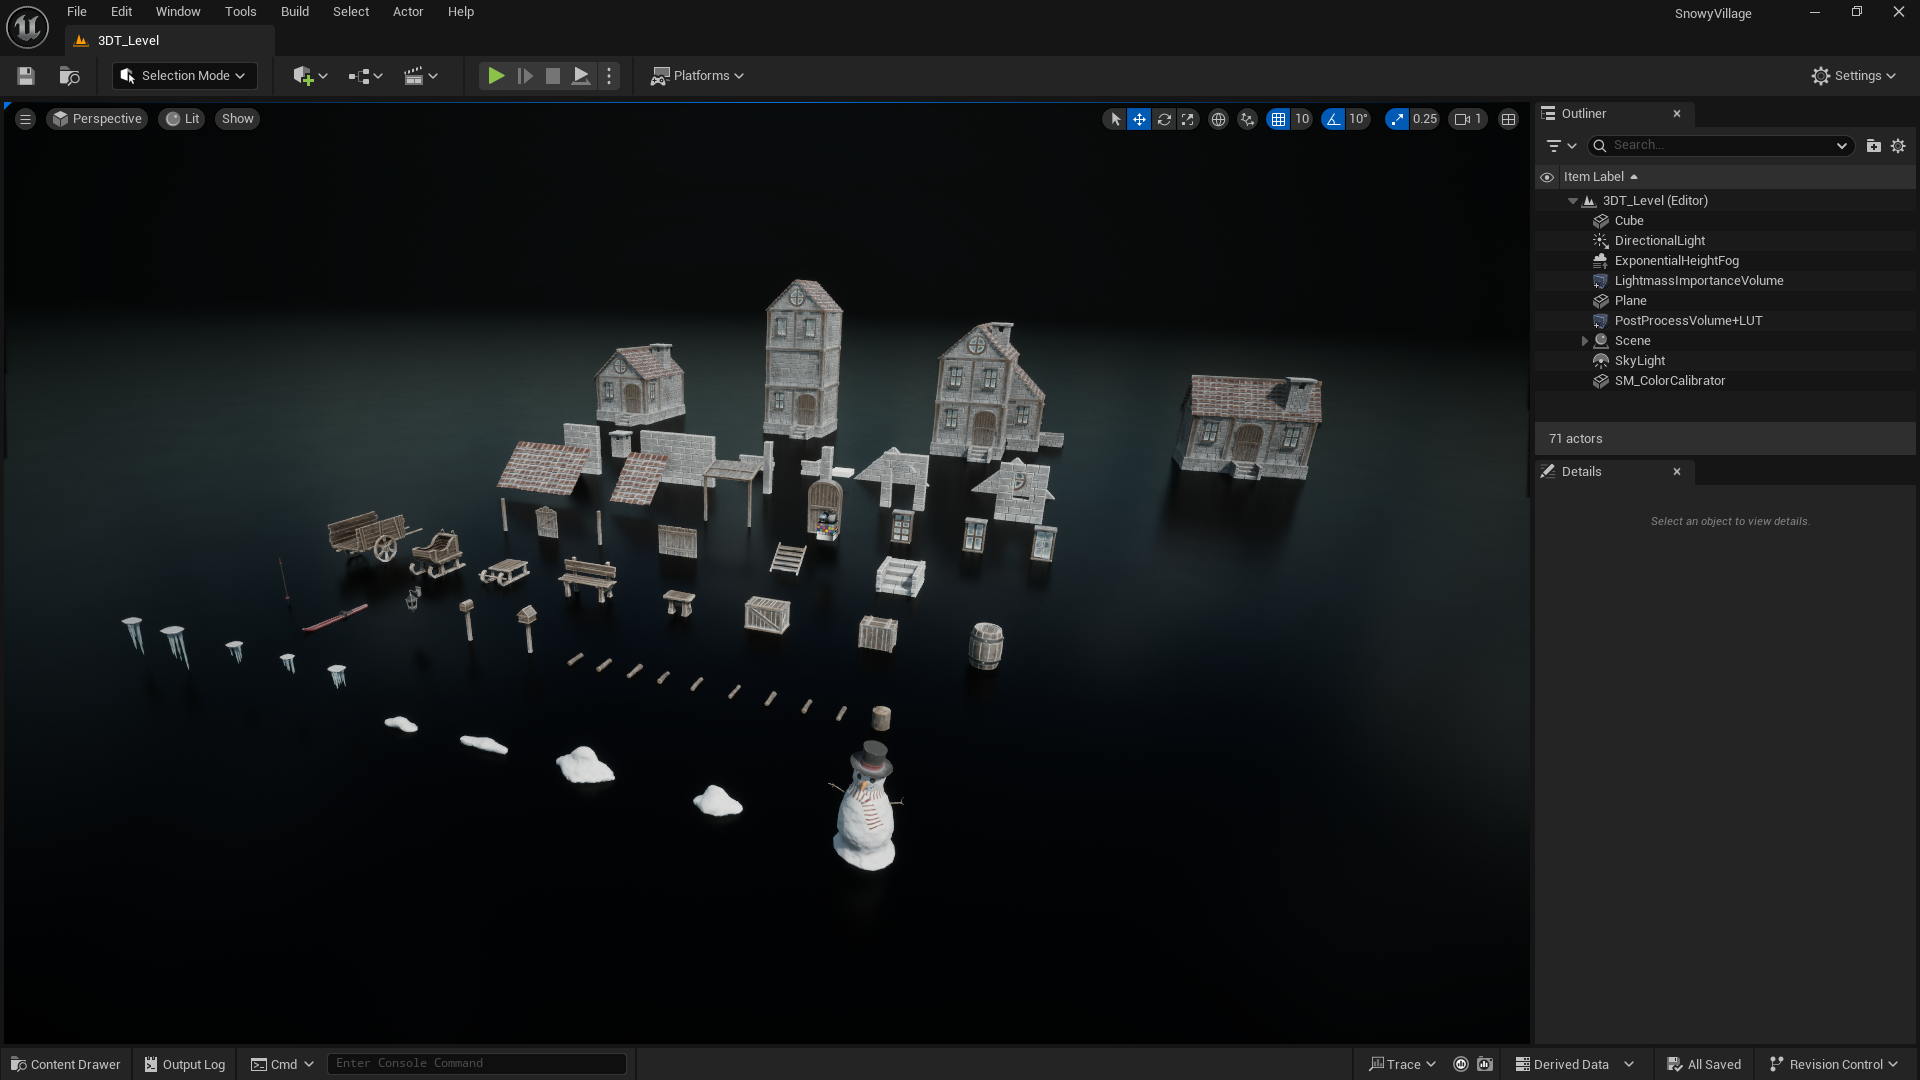Toggle grid snapping on or off
The image size is (1920, 1080).
point(1278,119)
